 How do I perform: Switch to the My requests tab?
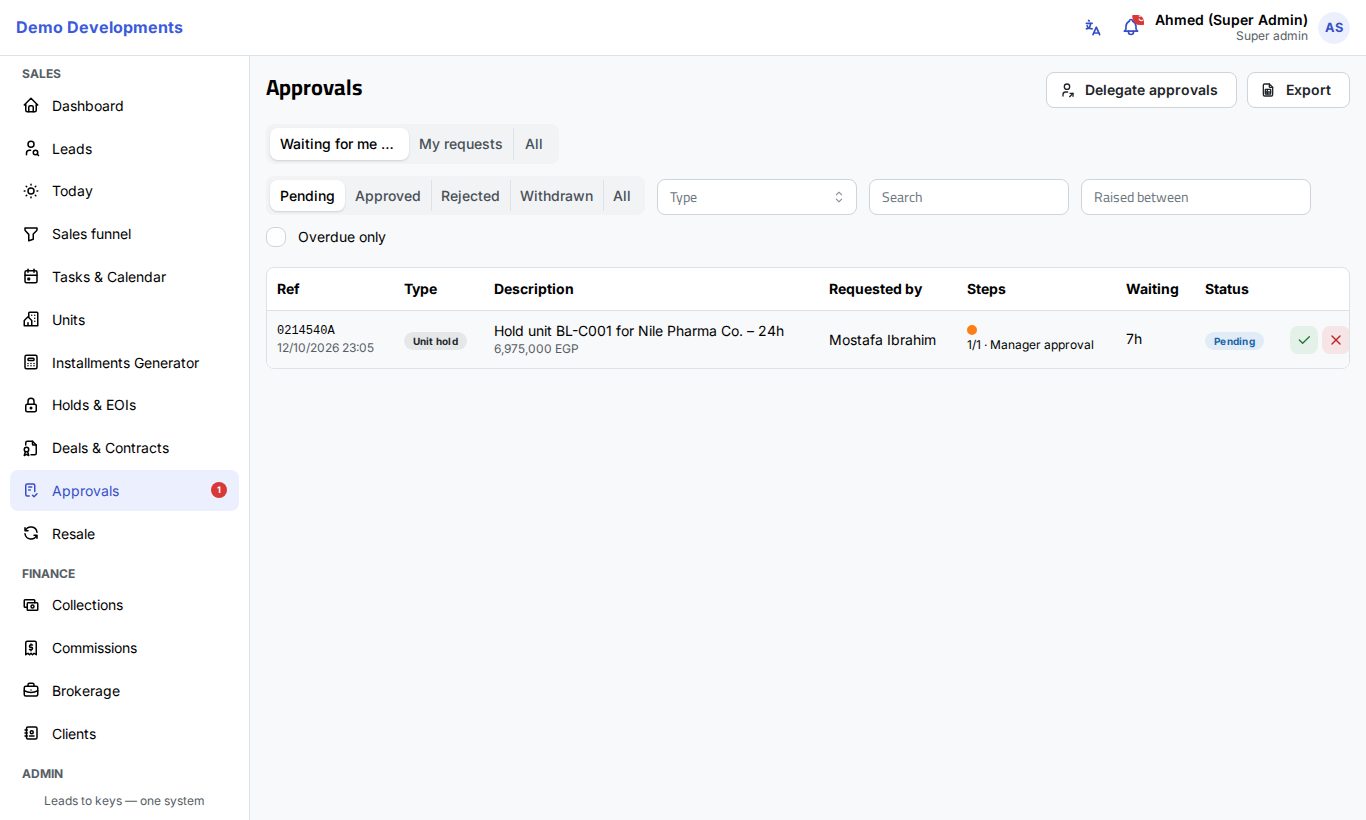pos(461,144)
